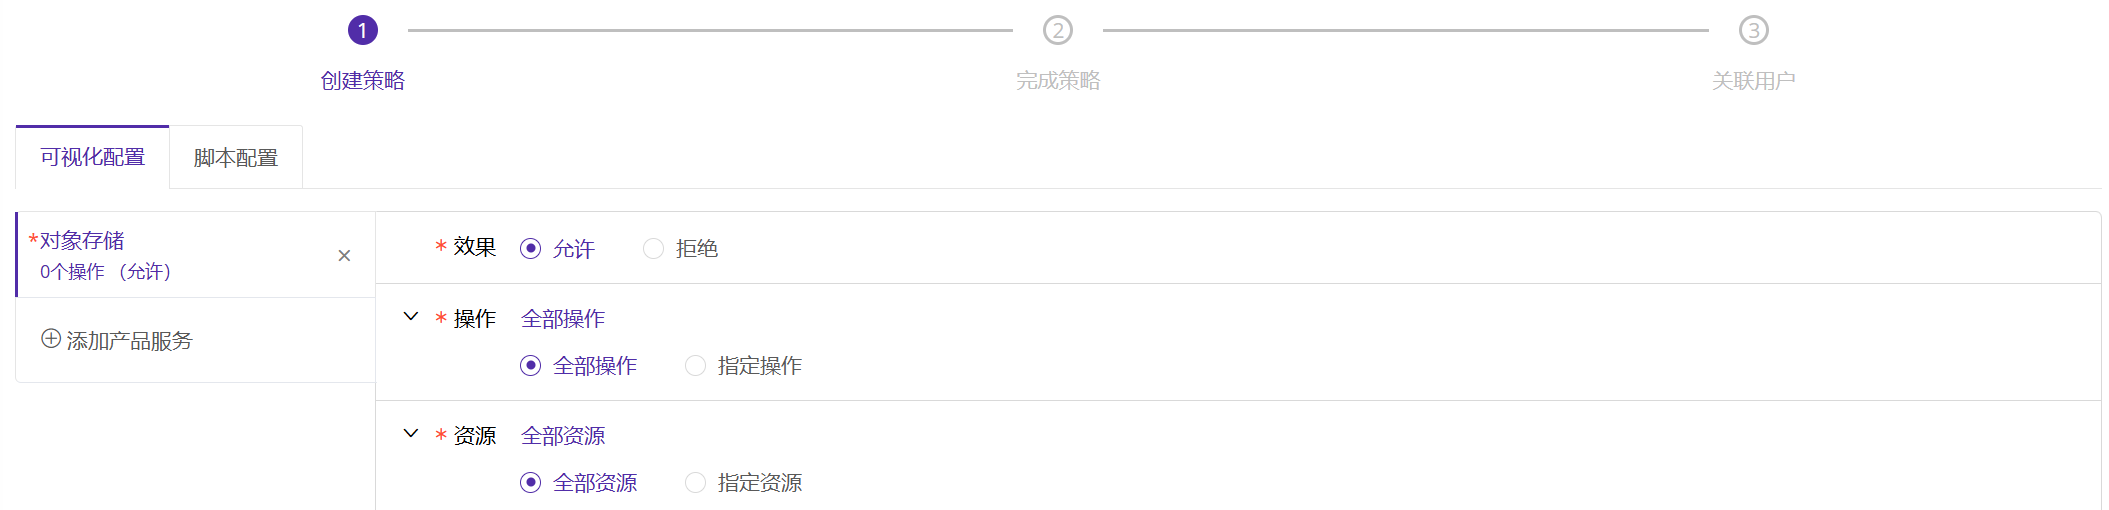Switch to the 脚本配置 tab
The image size is (2109, 510).
pyautogui.click(x=236, y=158)
